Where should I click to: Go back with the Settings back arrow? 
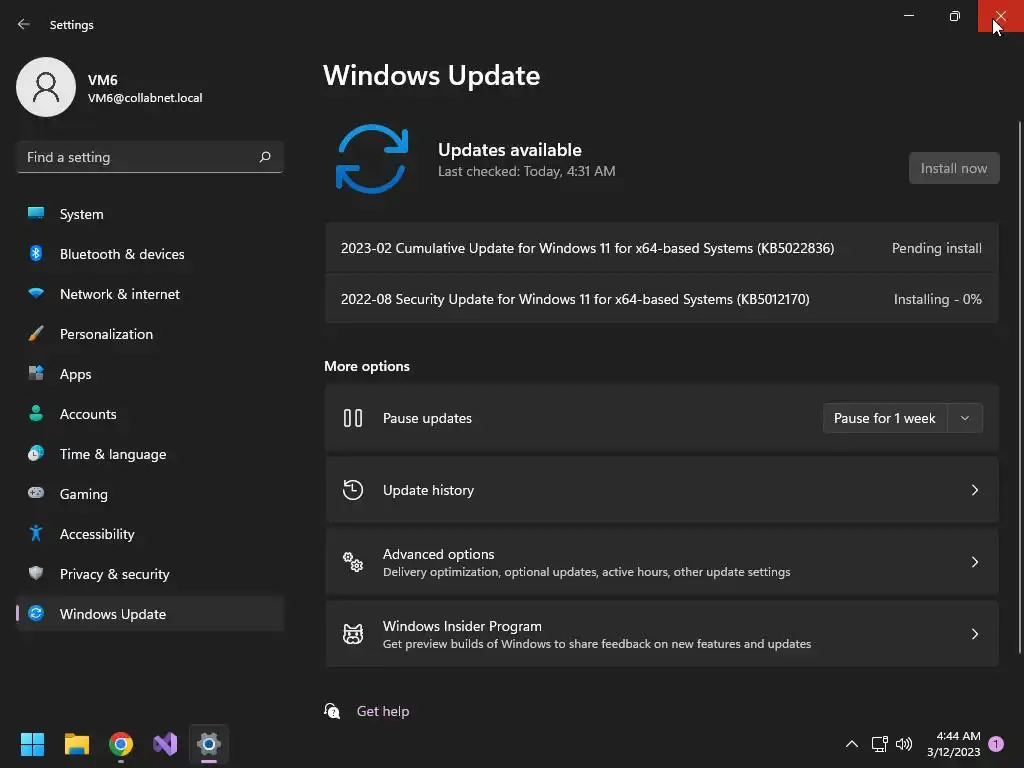(24, 24)
